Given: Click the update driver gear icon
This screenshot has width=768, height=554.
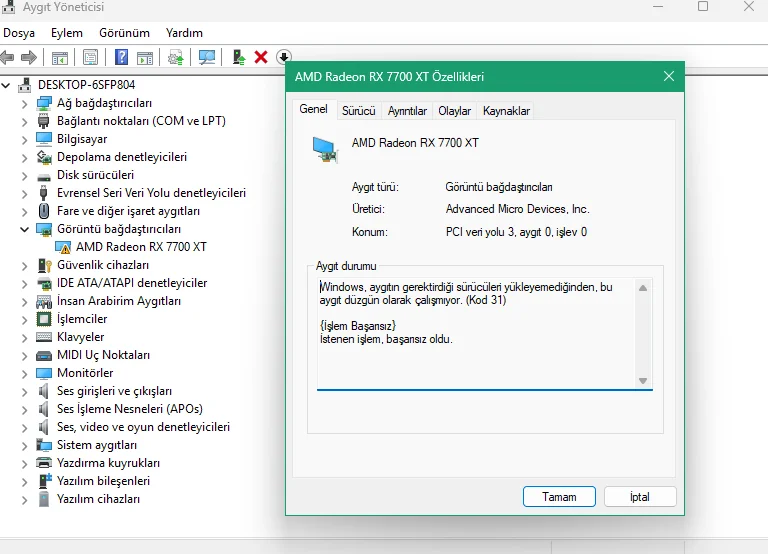Looking at the screenshot, I should tap(175, 58).
